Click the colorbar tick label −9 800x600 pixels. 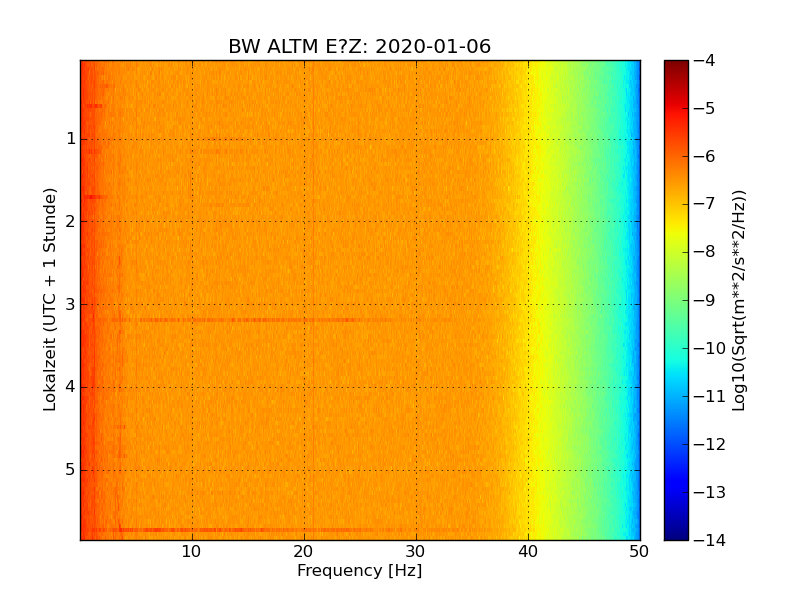click(x=705, y=300)
